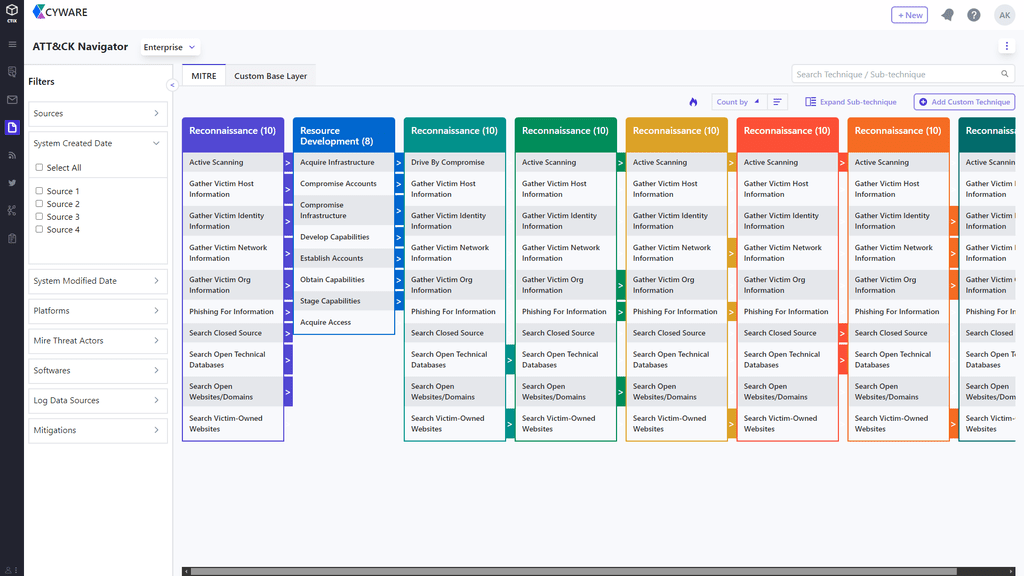Select the Compromise Accounts technique
Viewport: 1024px width, 576px height.
[x=344, y=184]
